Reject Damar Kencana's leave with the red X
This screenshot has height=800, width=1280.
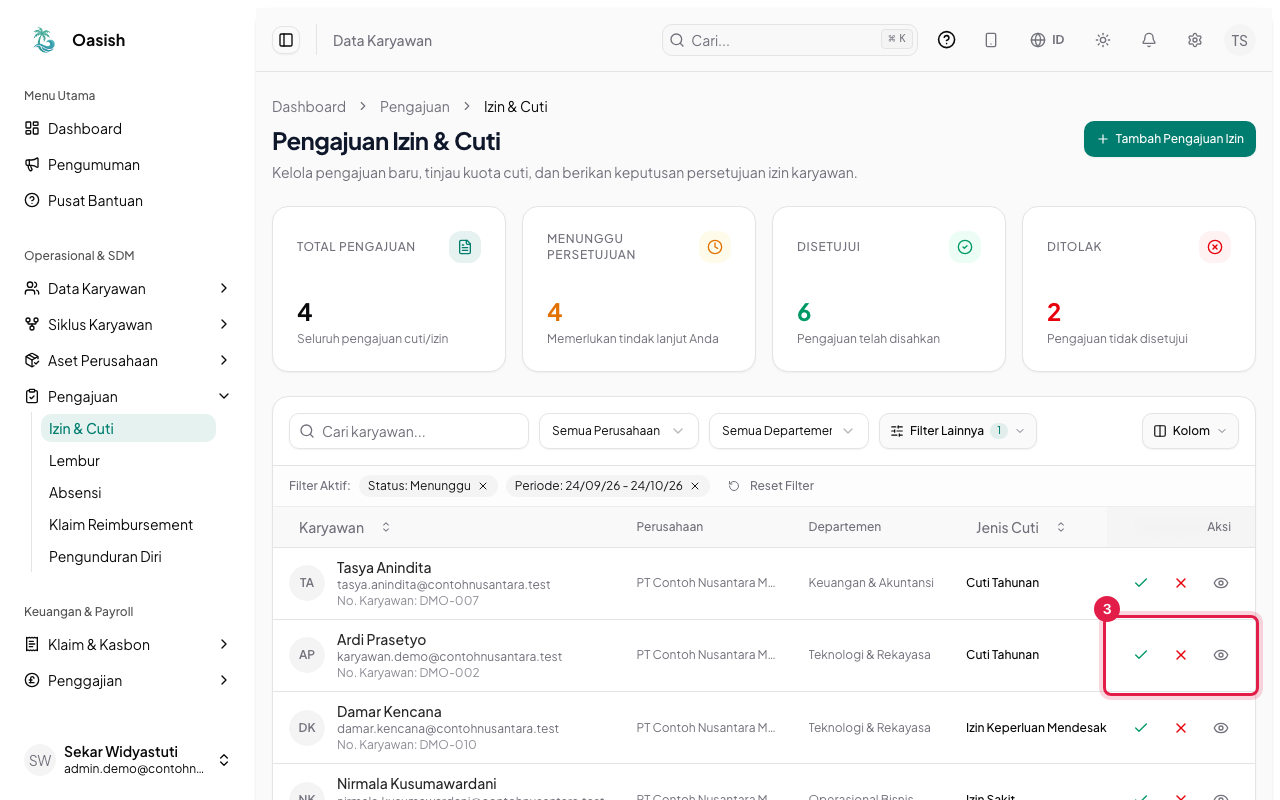point(1181,728)
